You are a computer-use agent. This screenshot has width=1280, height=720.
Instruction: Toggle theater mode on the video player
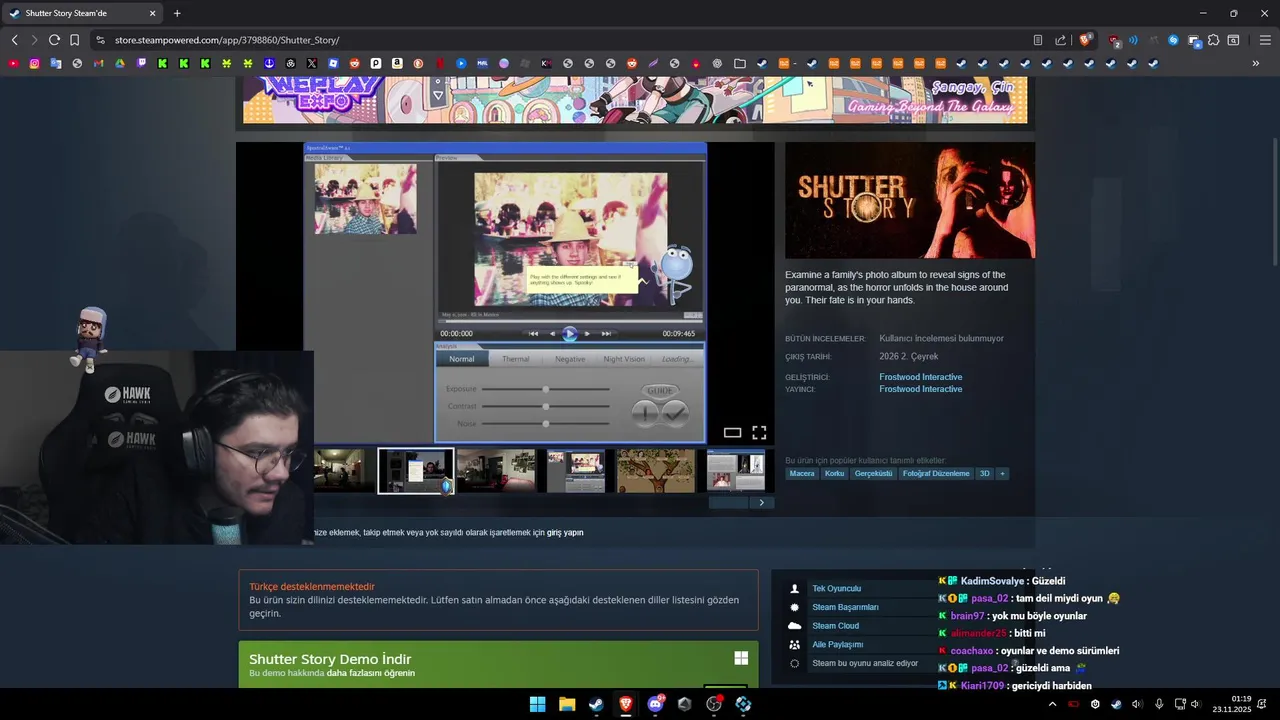(732, 432)
